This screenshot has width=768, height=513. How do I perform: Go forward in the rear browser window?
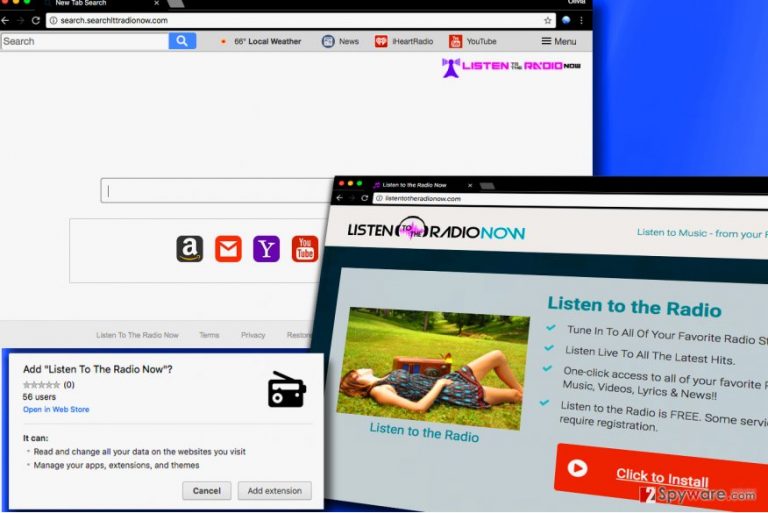21,21
